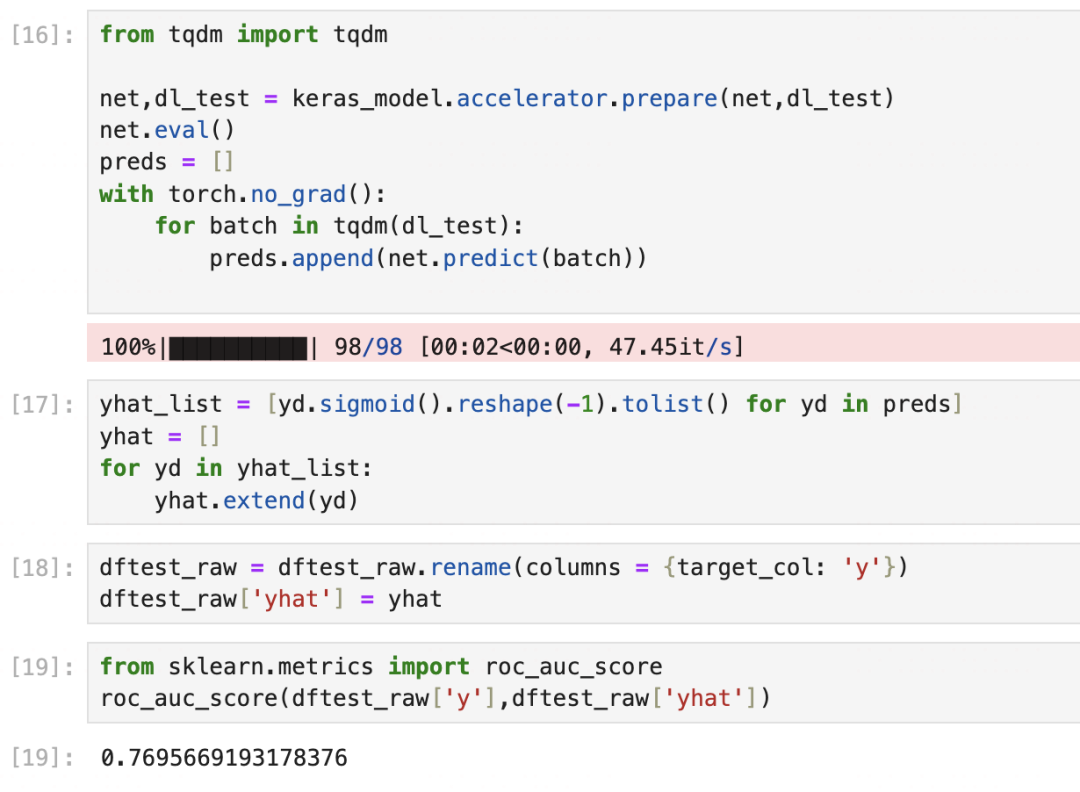Screen dimensions: 1080x792
Task: Click the yhat.extend(yd) line
Action: (256, 500)
